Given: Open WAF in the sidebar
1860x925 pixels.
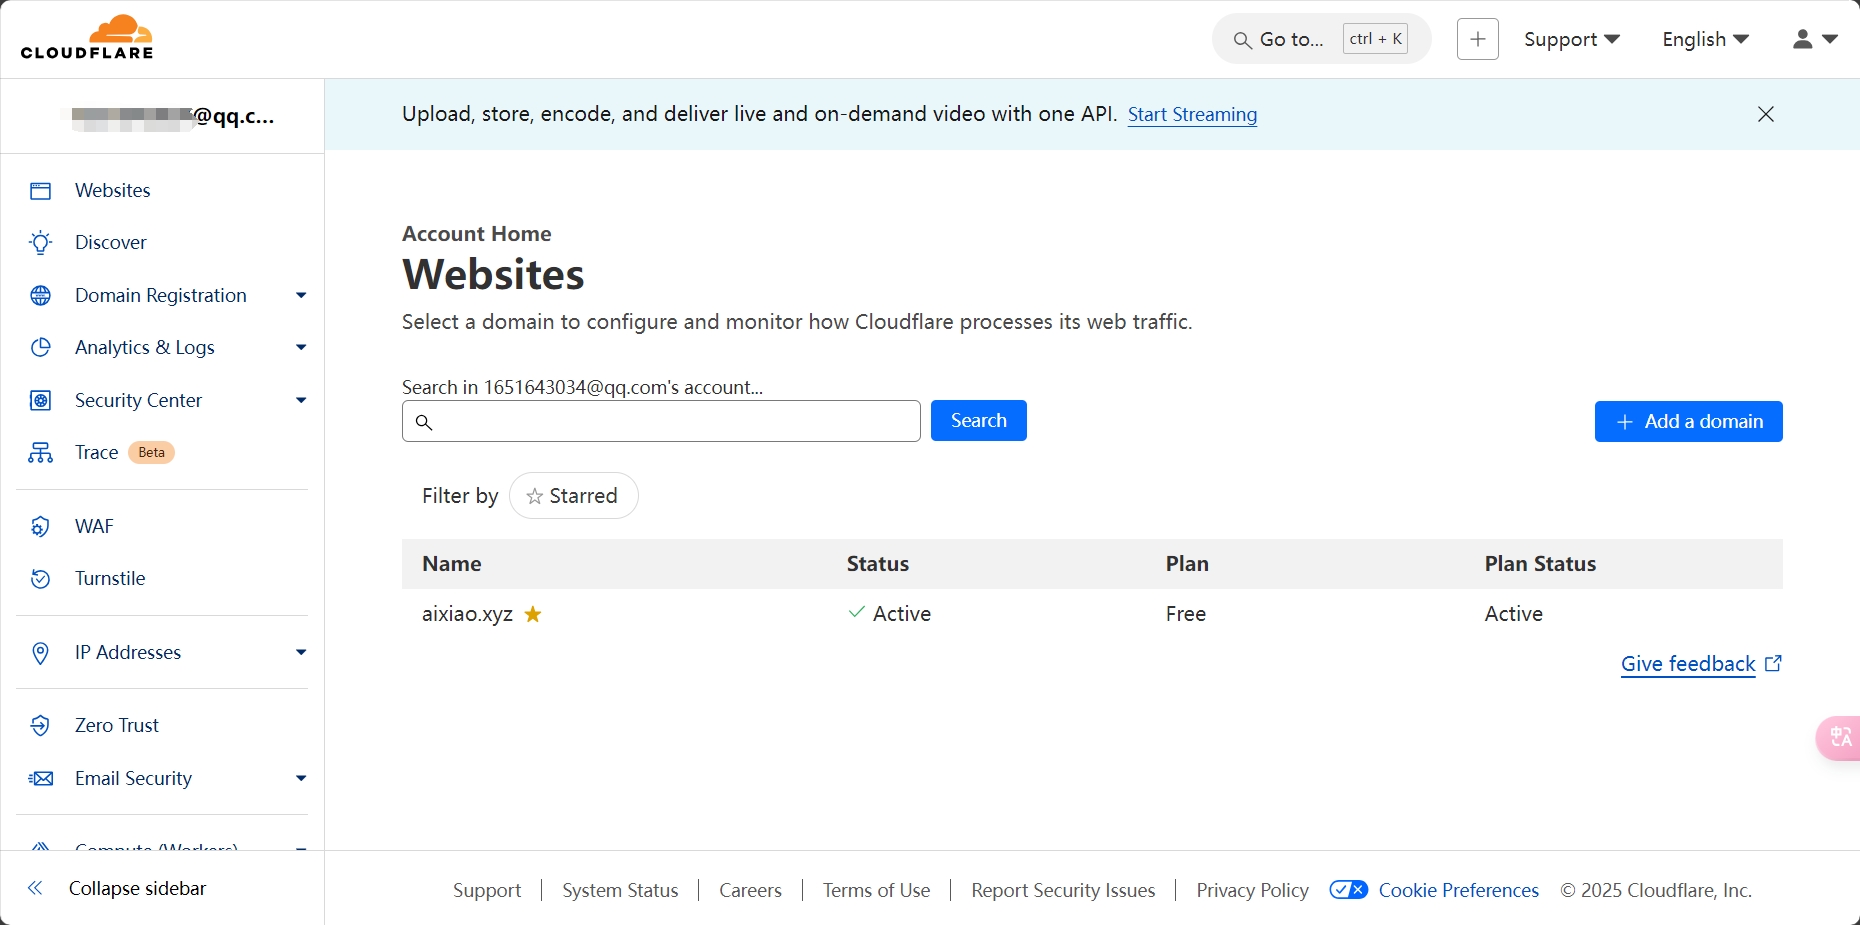Looking at the screenshot, I should pos(95,527).
